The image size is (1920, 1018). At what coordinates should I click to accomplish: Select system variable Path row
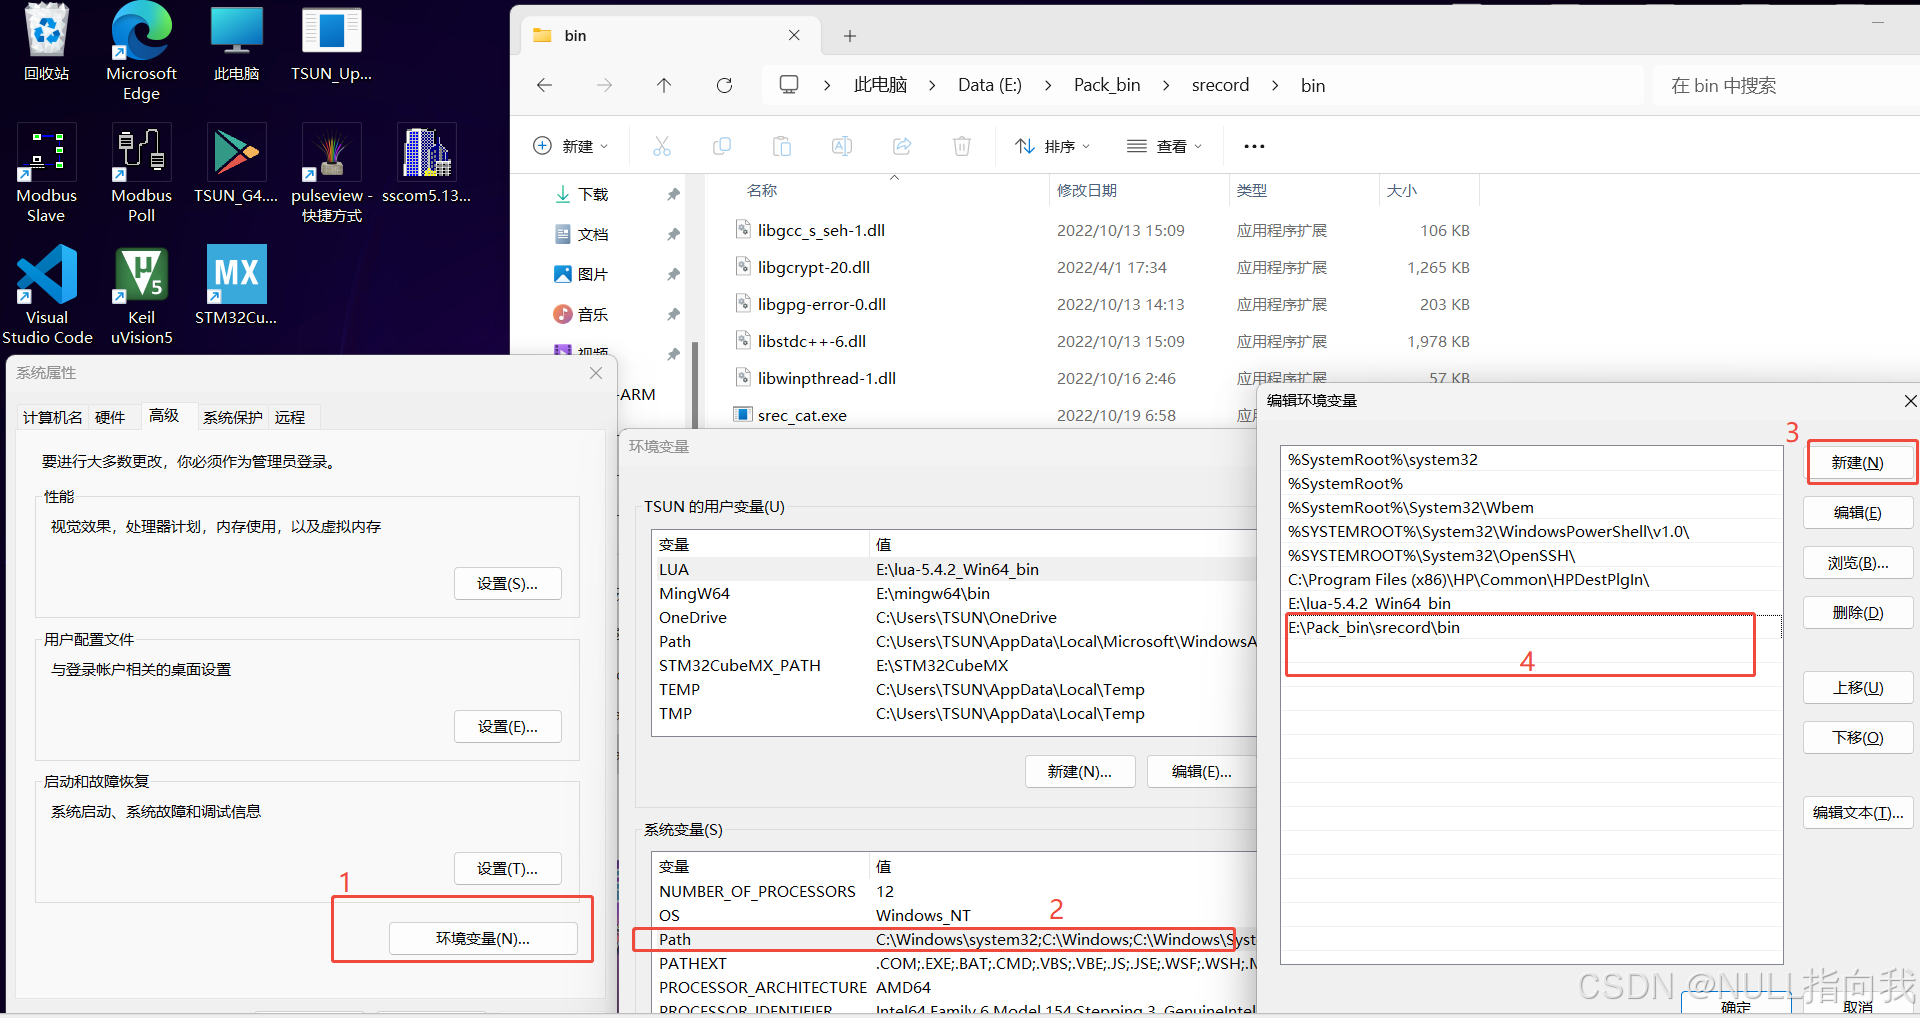[955, 939]
